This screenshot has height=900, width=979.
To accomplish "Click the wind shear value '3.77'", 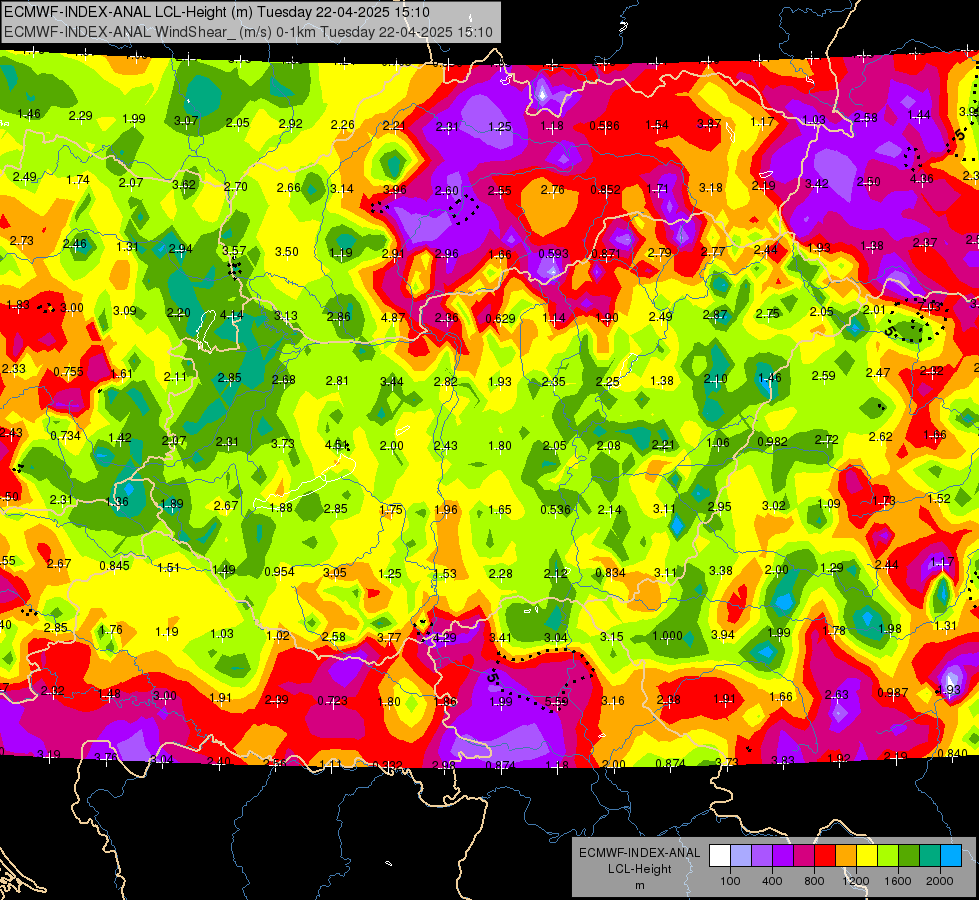I will 389,638.
